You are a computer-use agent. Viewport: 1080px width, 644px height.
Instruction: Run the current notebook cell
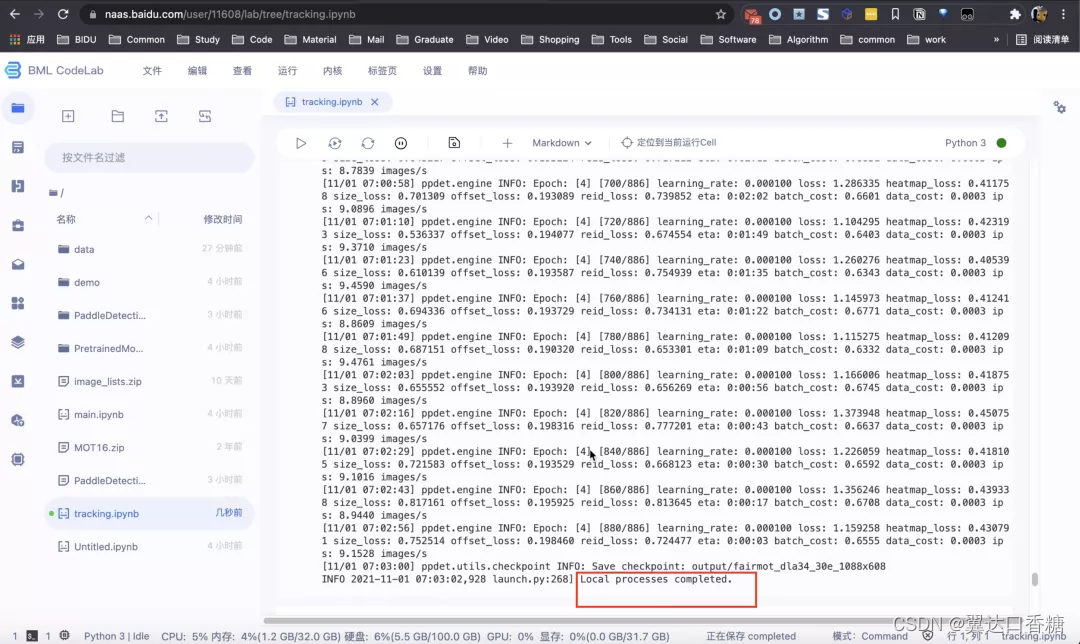300,143
